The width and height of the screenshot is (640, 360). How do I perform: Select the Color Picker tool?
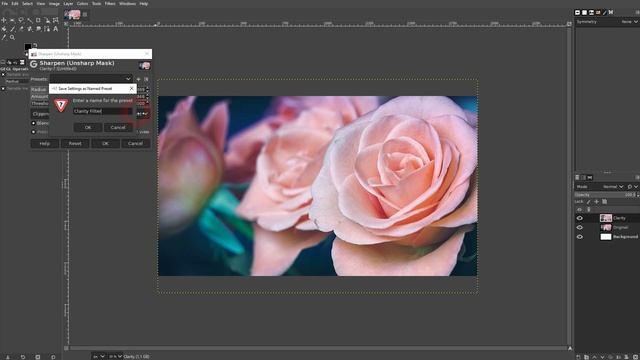tap(4, 38)
